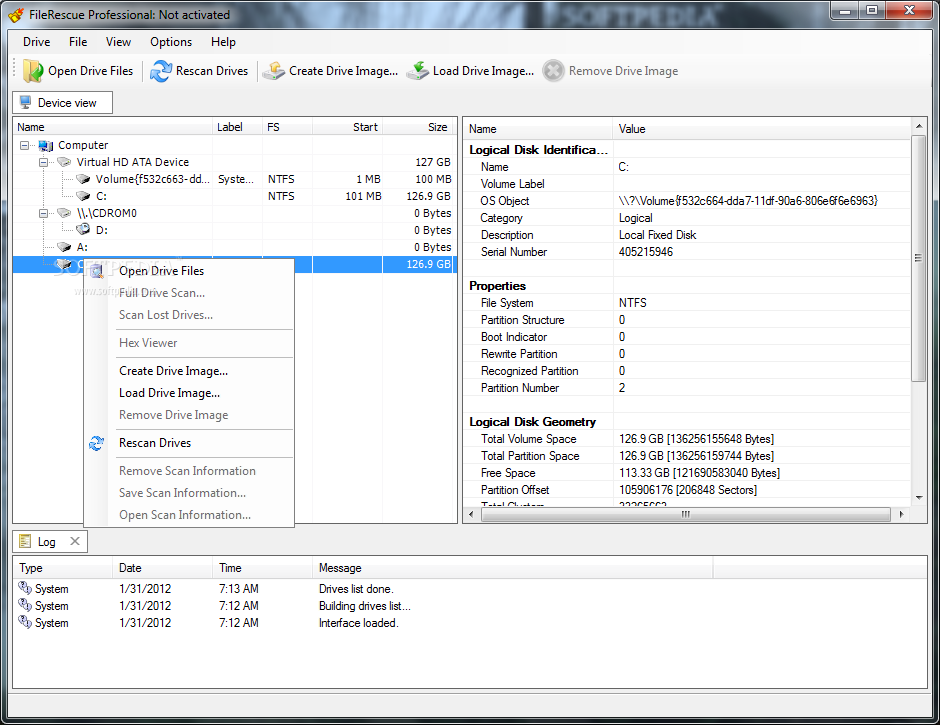Image resolution: width=940 pixels, height=725 pixels.
Task: Click the Device view monitor icon
Action: [26, 102]
